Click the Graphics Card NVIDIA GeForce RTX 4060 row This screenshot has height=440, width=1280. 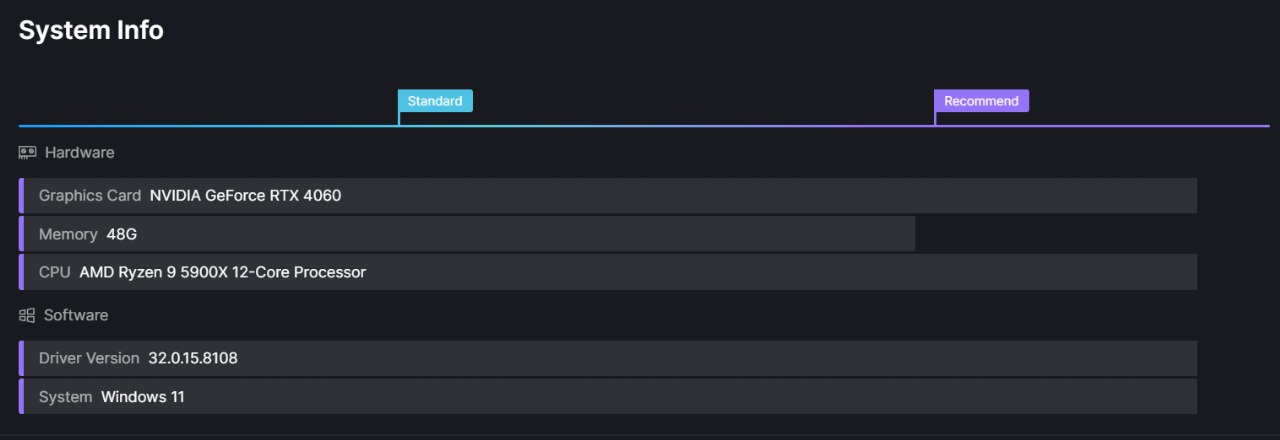(608, 196)
